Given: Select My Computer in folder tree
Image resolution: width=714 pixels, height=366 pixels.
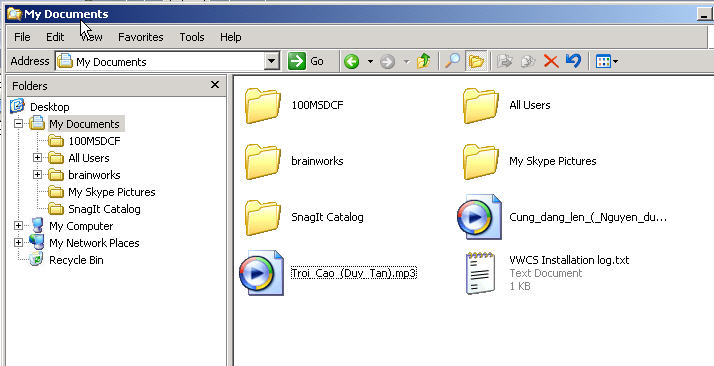Looking at the screenshot, I should click(81, 226).
